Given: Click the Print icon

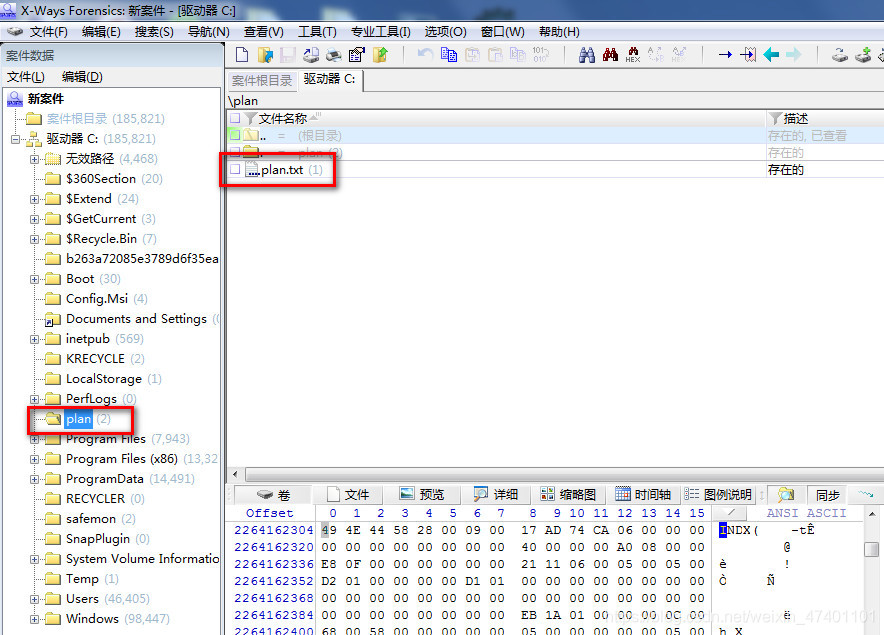Looking at the screenshot, I should (334, 55).
